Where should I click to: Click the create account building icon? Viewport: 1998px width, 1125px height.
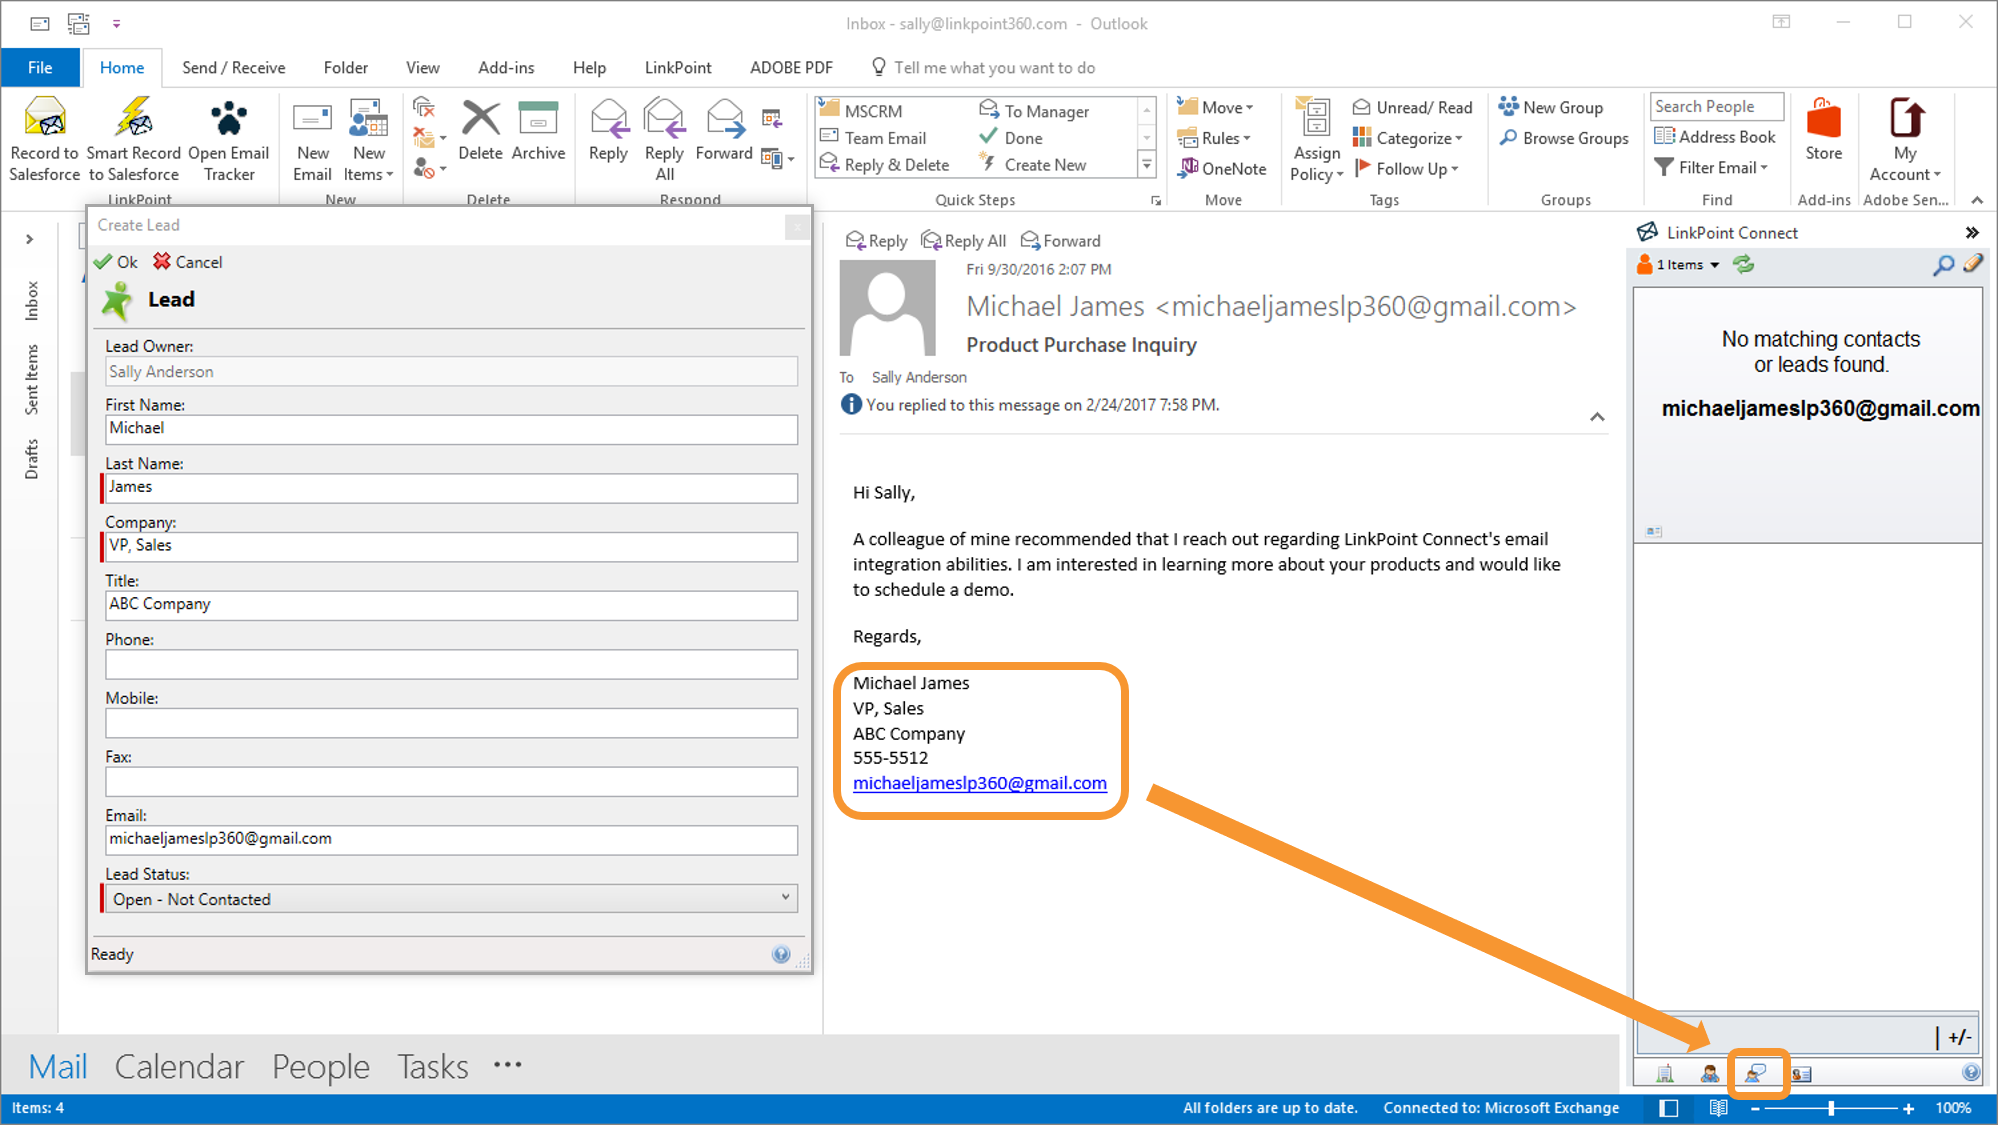(1665, 1073)
